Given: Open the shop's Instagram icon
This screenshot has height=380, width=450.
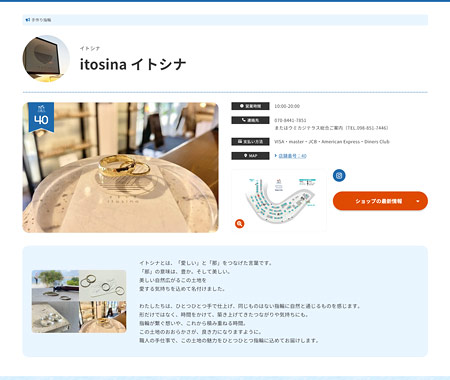Looking at the screenshot, I should 339,175.
